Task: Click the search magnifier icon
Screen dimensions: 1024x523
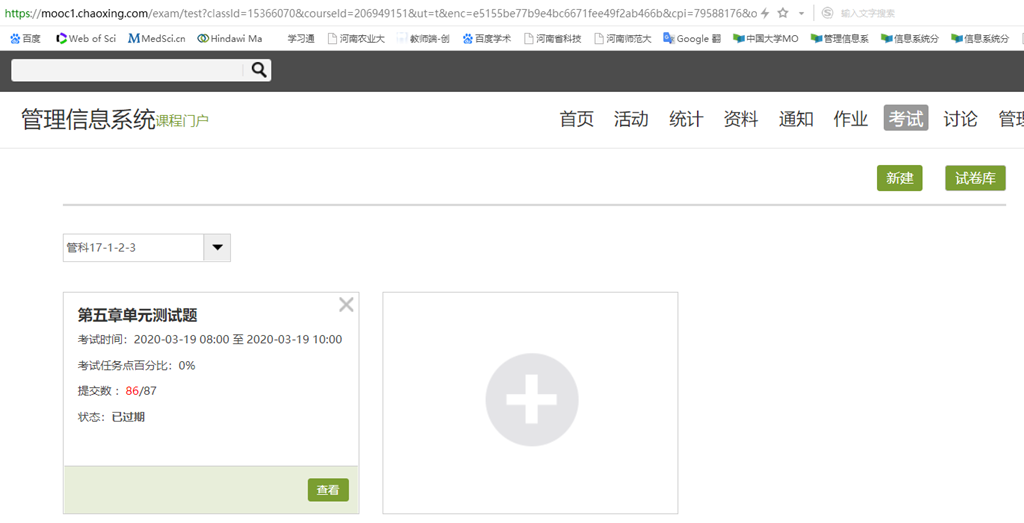Action: coord(259,70)
